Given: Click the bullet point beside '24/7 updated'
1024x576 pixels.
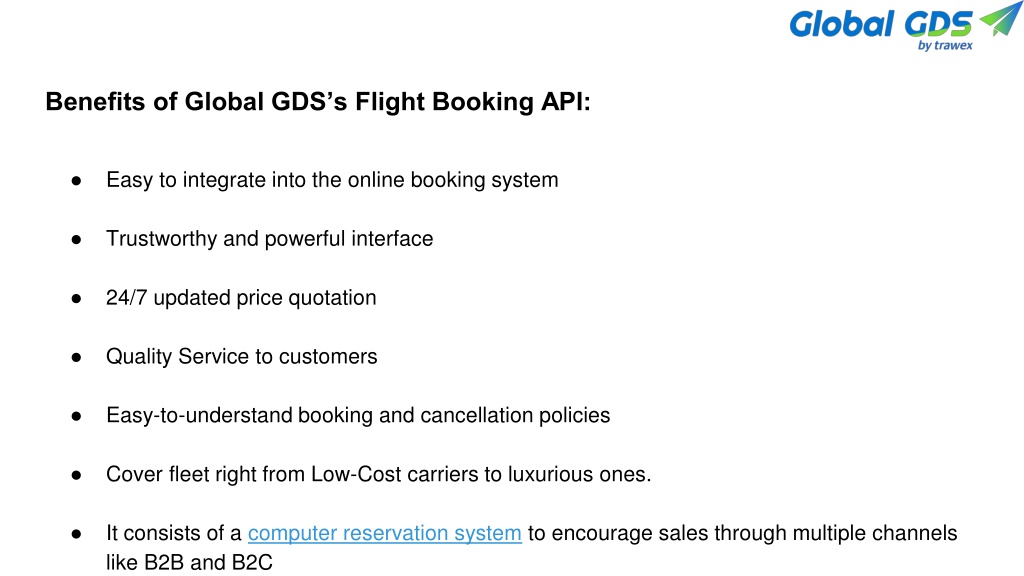Looking at the screenshot, I should coord(76,298).
